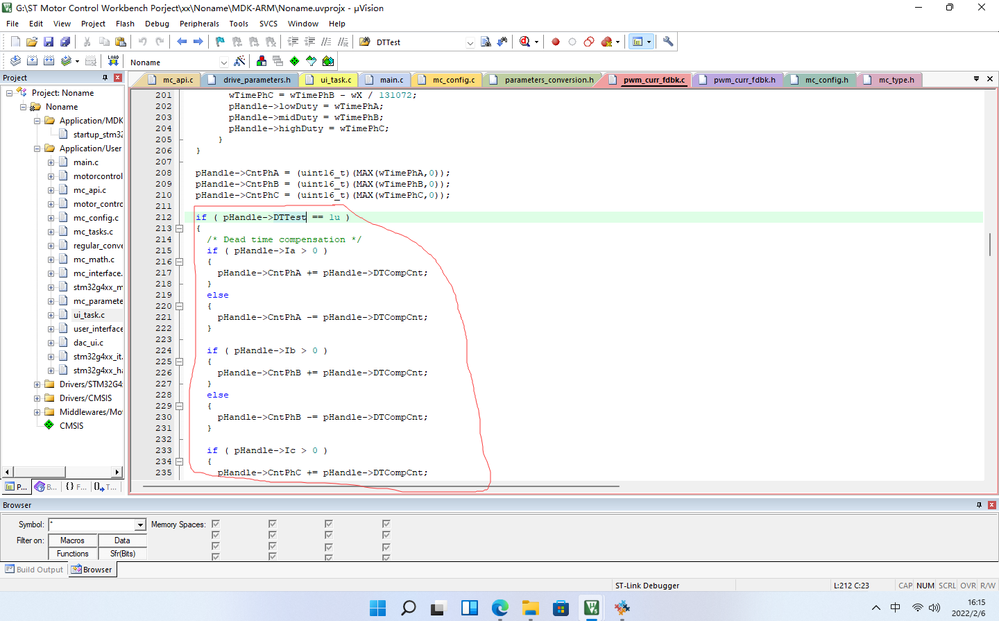Open the Flash menu
This screenshot has height=621, width=999.
coord(125,24)
